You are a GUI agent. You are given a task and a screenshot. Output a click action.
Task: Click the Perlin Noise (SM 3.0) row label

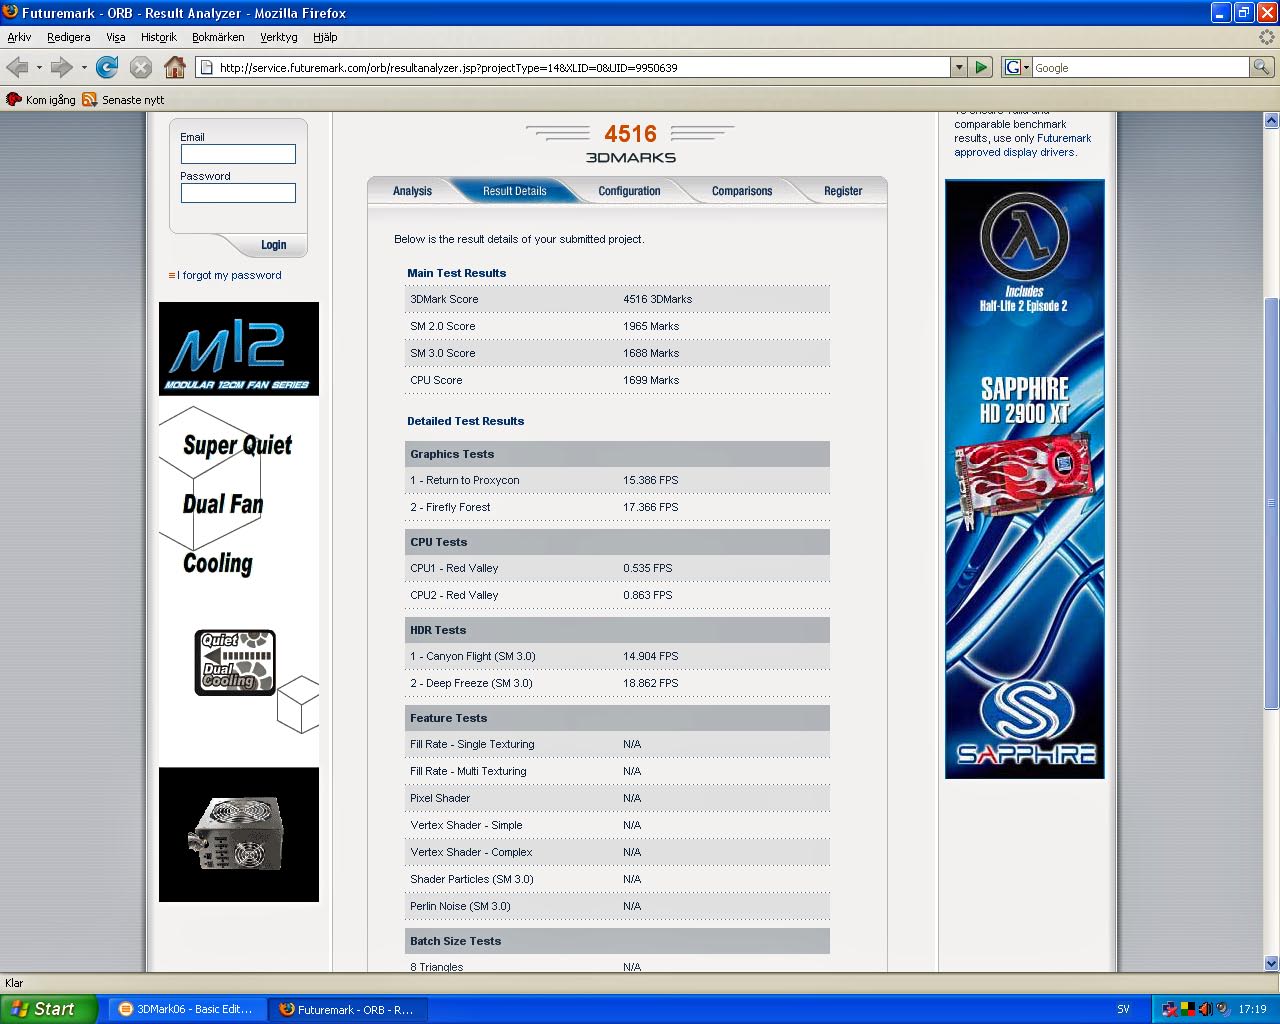460,906
